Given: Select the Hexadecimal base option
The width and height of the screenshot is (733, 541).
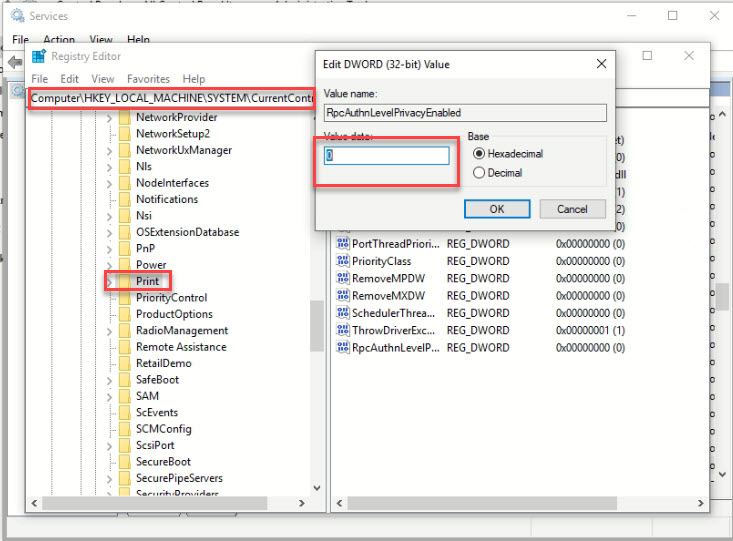Looking at the screenshot, I should [x=479, y=153].
